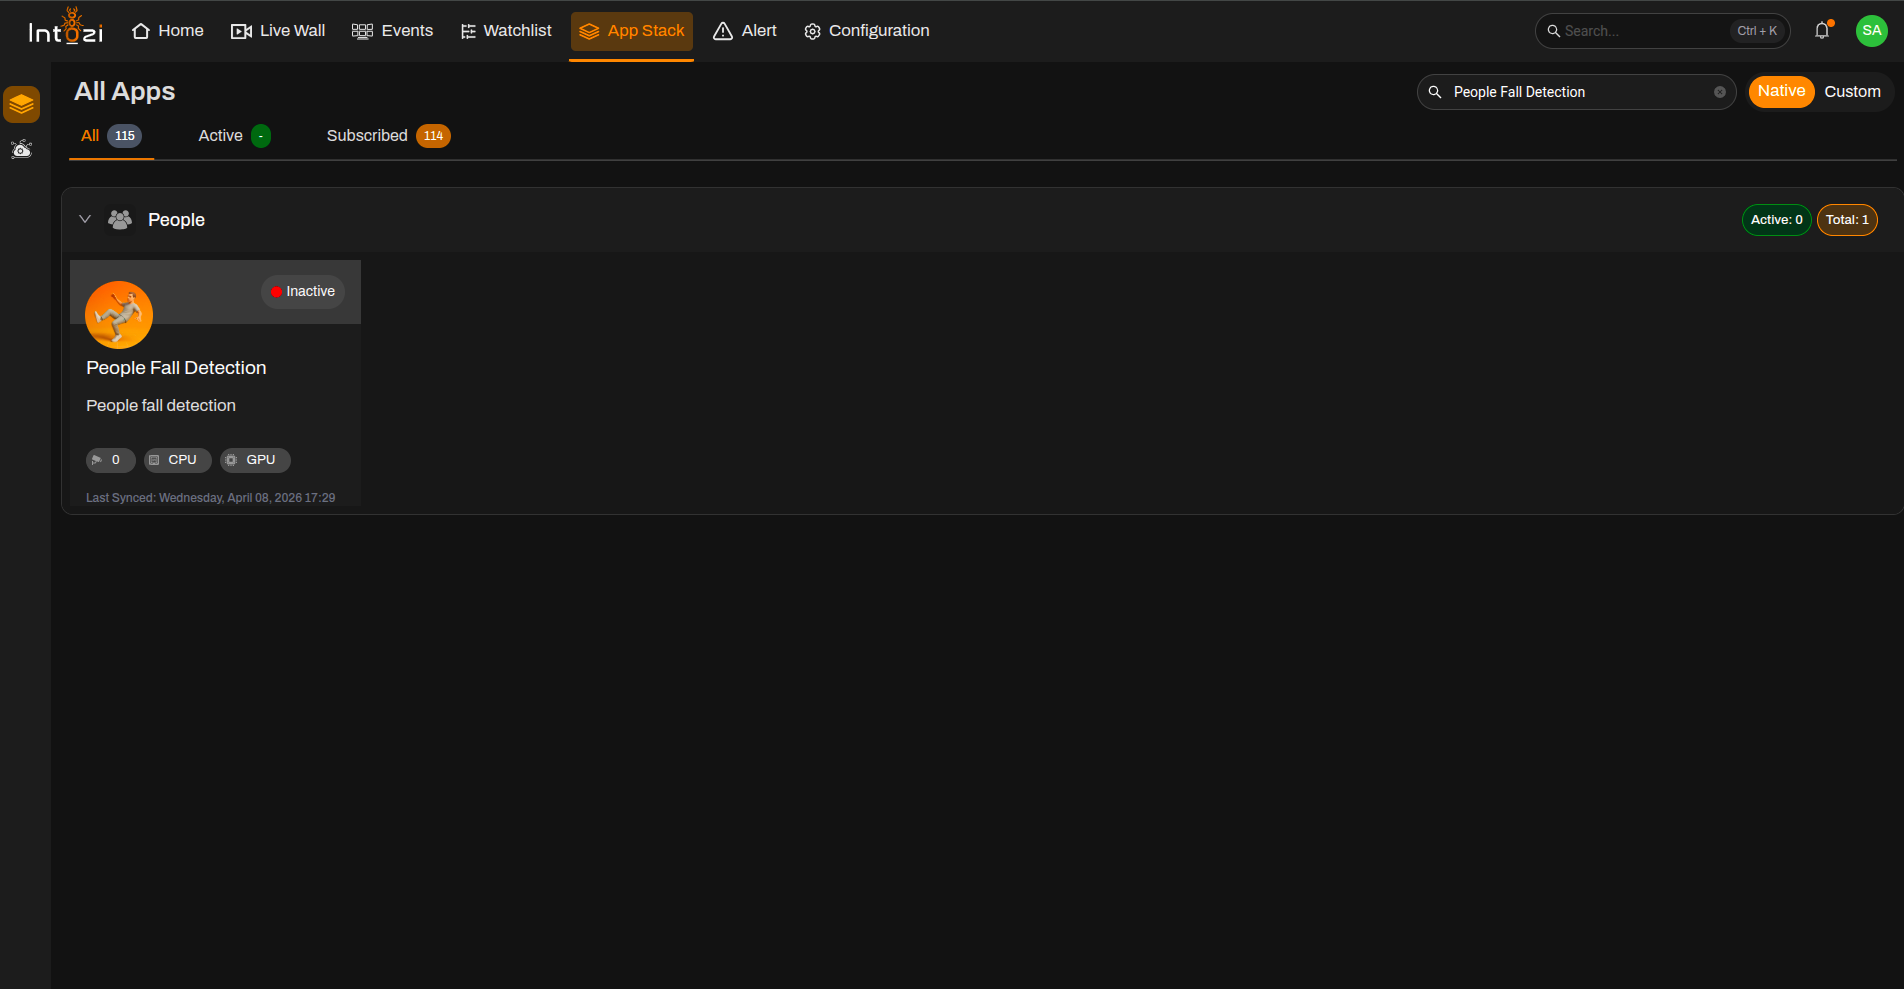This screenshot has height=989, width=1904.
Task: Click the People category title
Action: [x=177, y=220]
